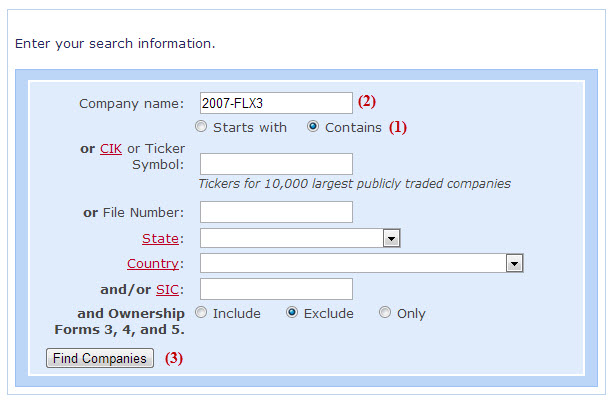Screen dimensions: 610x400
Task: Click the 'Enter your search information' text
Action: 115,44
